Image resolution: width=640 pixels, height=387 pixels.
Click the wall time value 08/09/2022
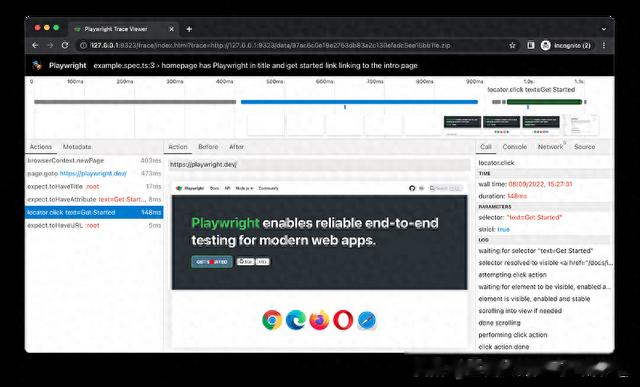540,184
